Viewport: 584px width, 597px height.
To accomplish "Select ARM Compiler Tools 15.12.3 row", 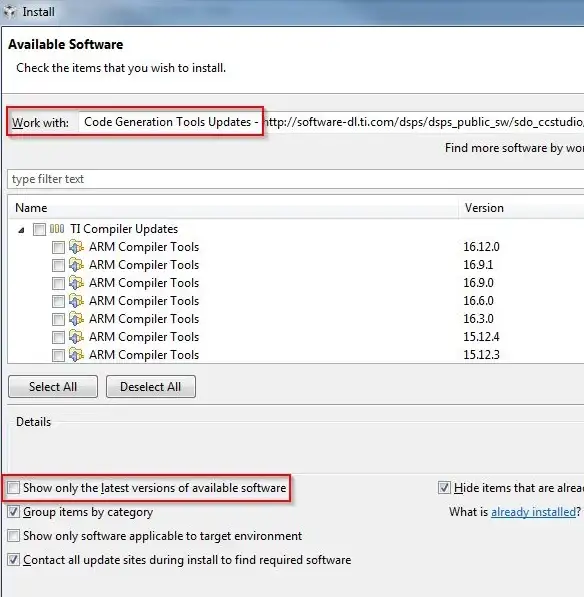I will pyautogui.click(x=295, y=355).
